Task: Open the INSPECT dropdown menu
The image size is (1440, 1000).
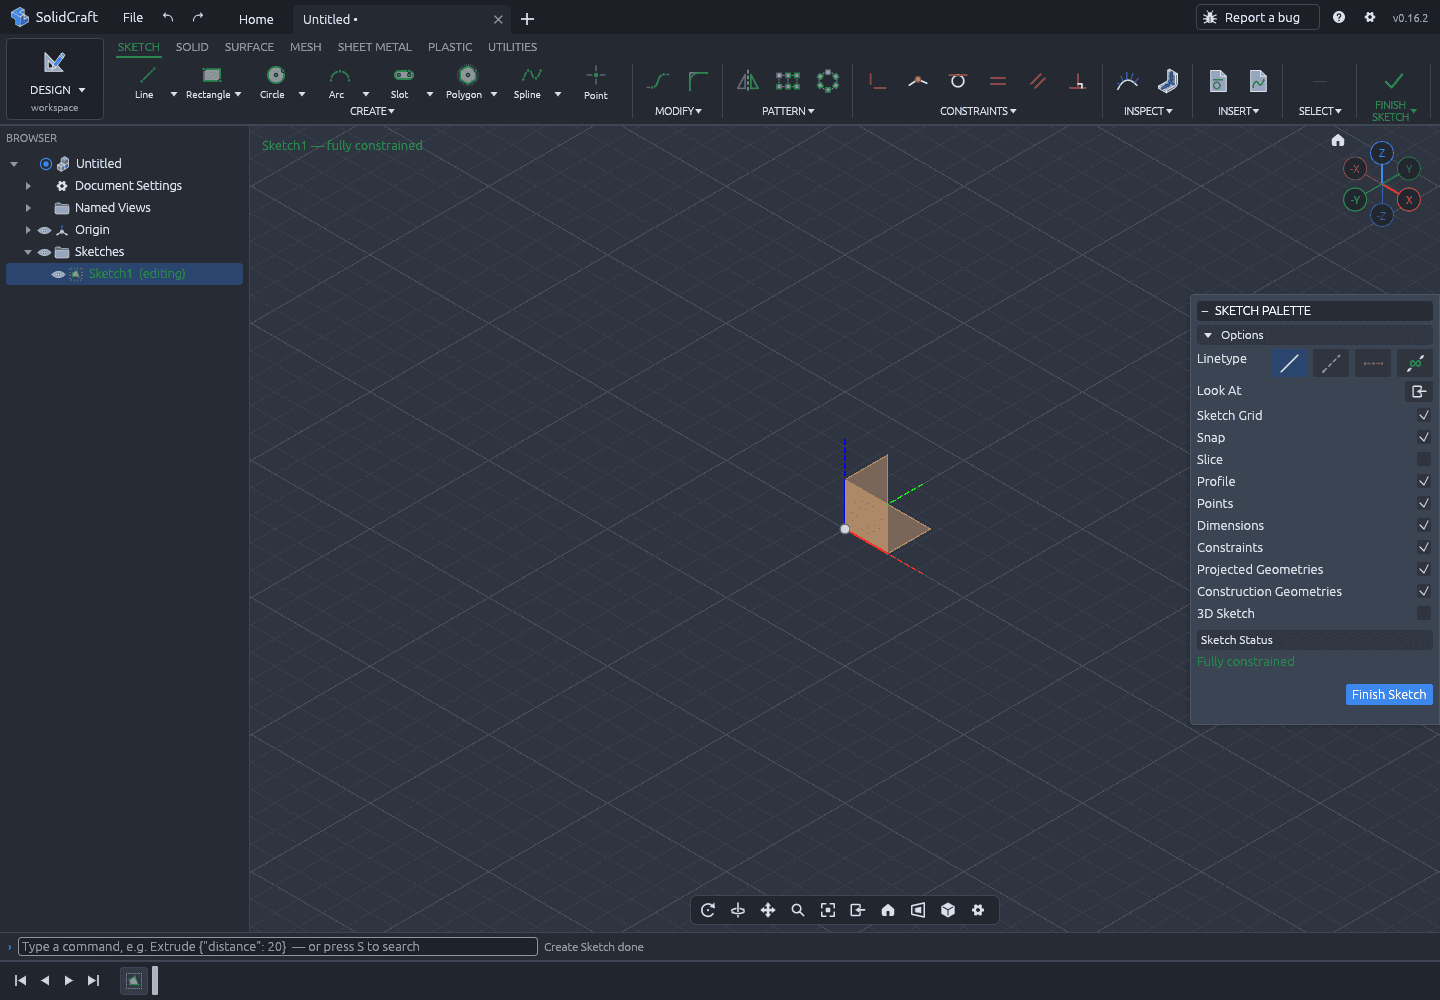Action: click(x=1148, y=111)
